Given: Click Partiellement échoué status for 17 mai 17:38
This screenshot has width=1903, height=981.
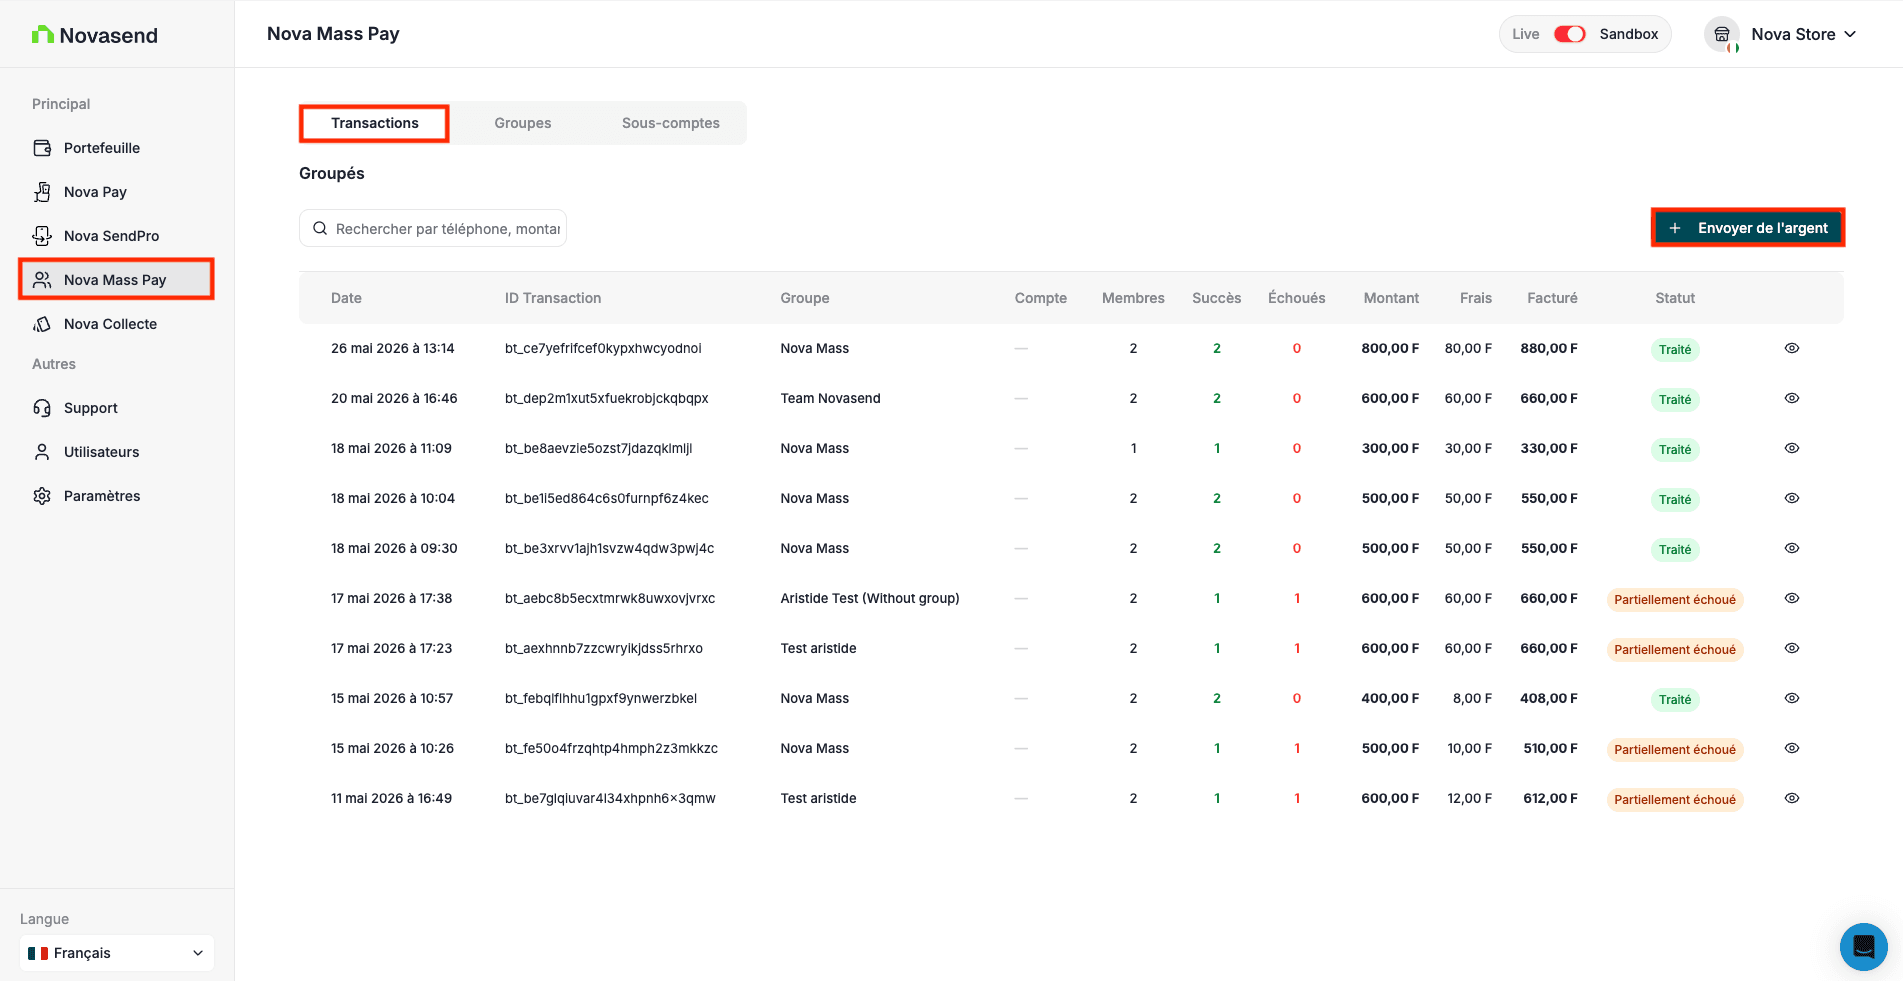Looking at the screenshot, I should [x=1675, y=599].
